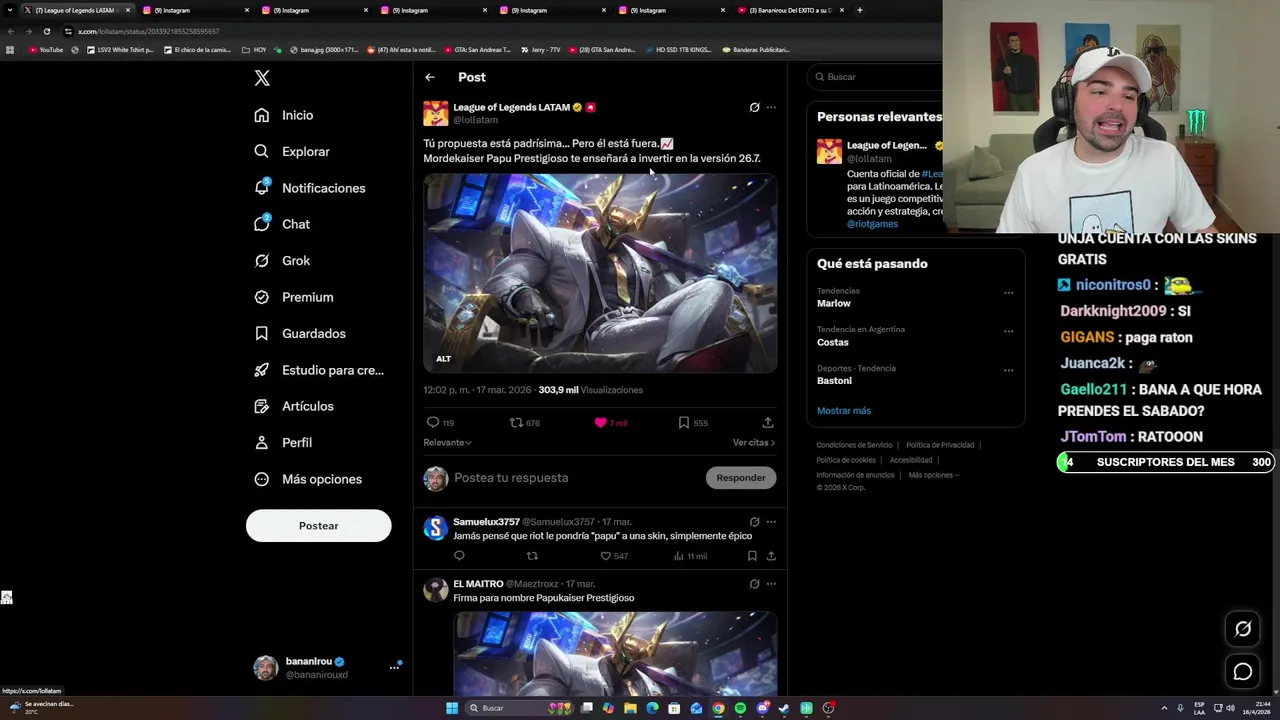Open the X logo home link
The height and width of the screenshot is (720, 1280).
pos(262,78)
